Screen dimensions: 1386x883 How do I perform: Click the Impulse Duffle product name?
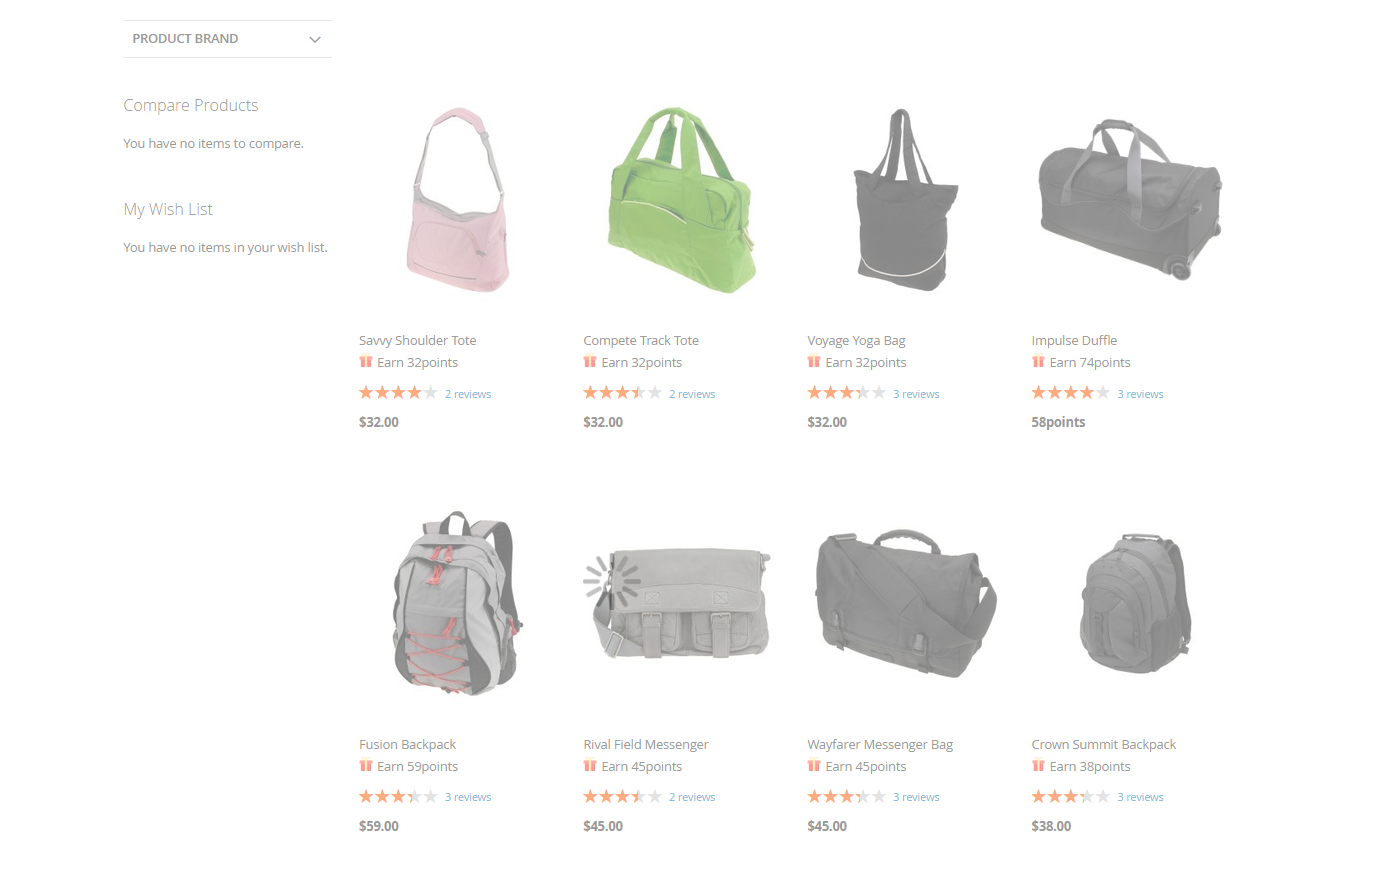point(1074,340)
